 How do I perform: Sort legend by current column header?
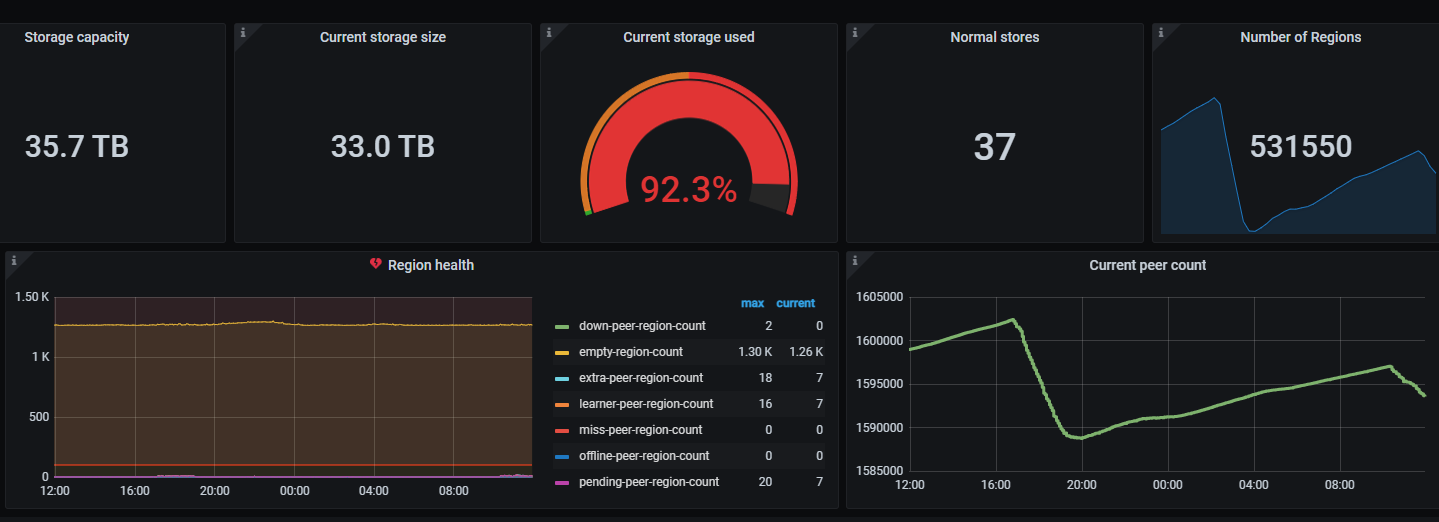click(x=796, y=303)
